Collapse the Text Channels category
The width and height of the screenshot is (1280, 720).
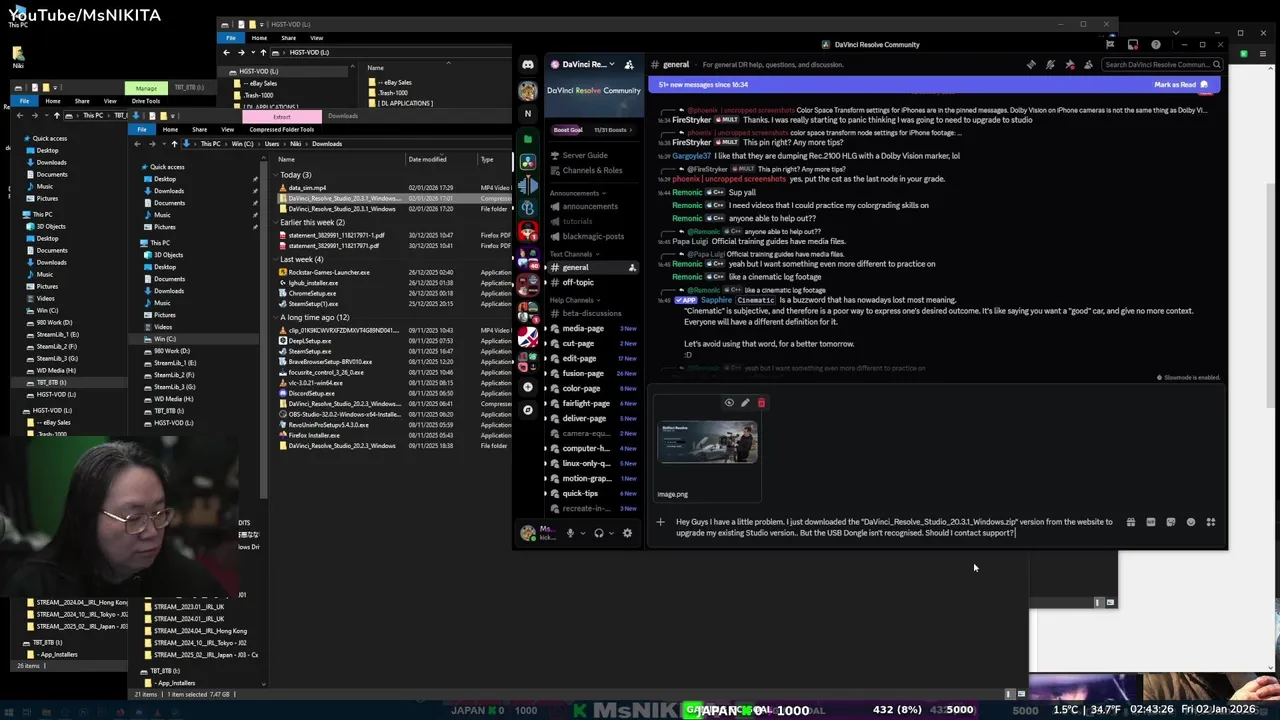[573, 254]
